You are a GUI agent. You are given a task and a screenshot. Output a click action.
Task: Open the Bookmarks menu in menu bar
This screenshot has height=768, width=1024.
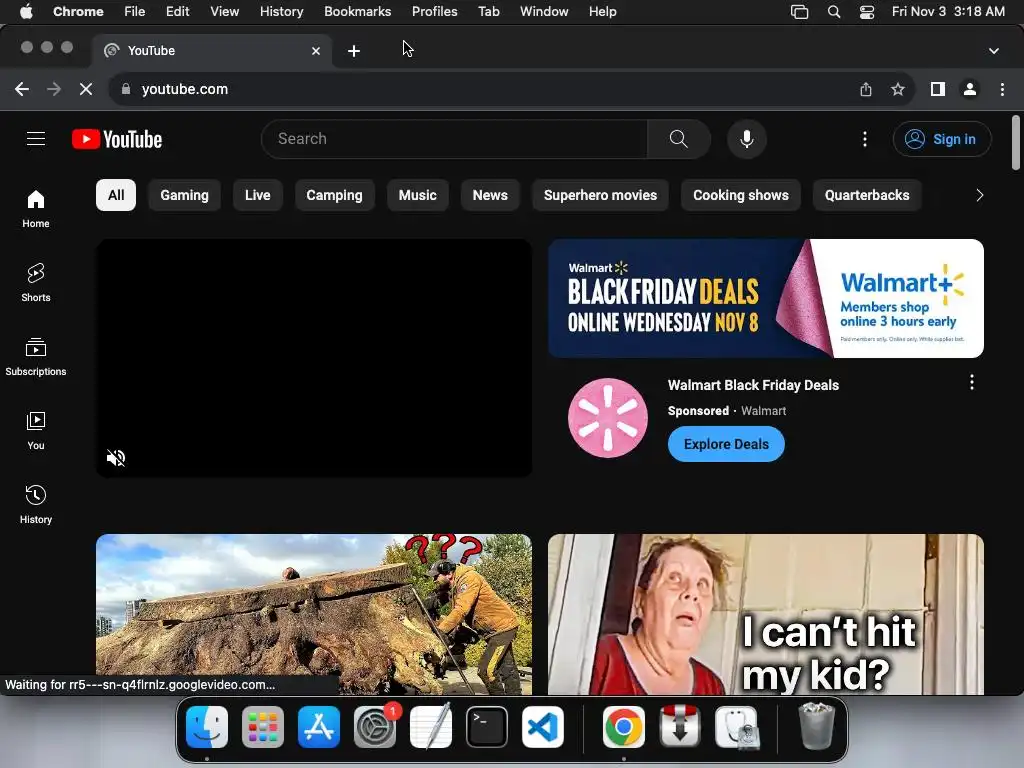coord(357,12)
